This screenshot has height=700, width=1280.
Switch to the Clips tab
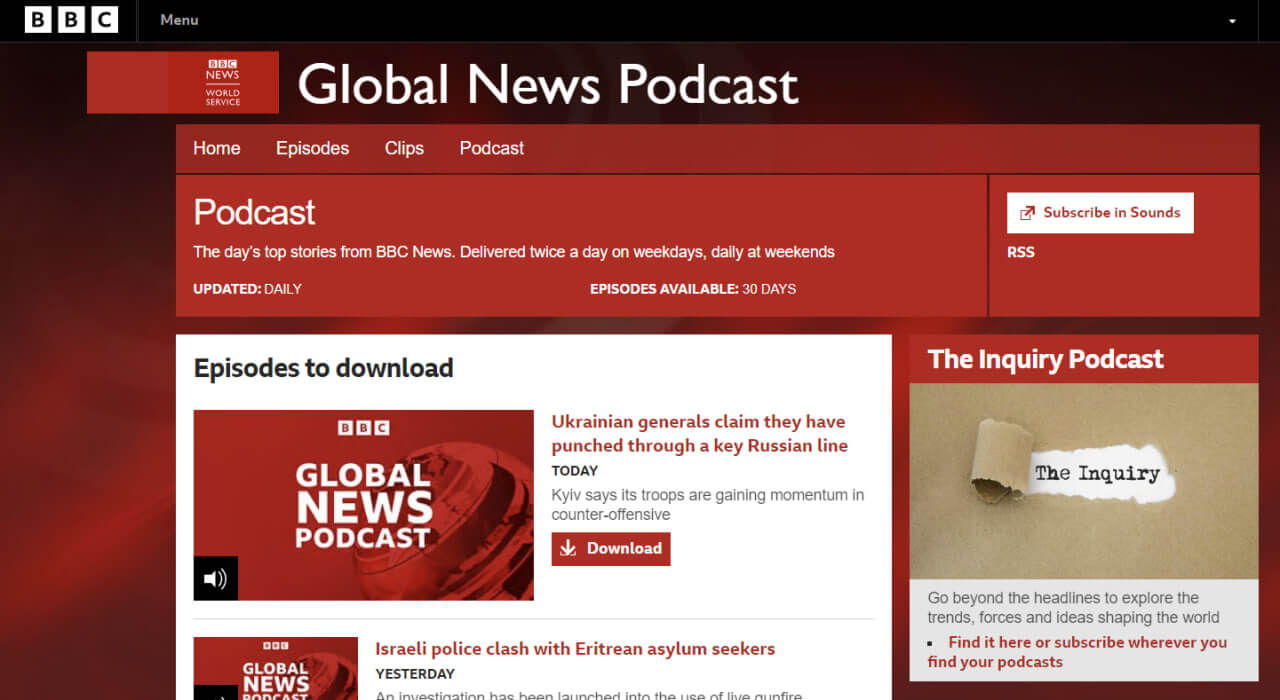tap(404, 148)
